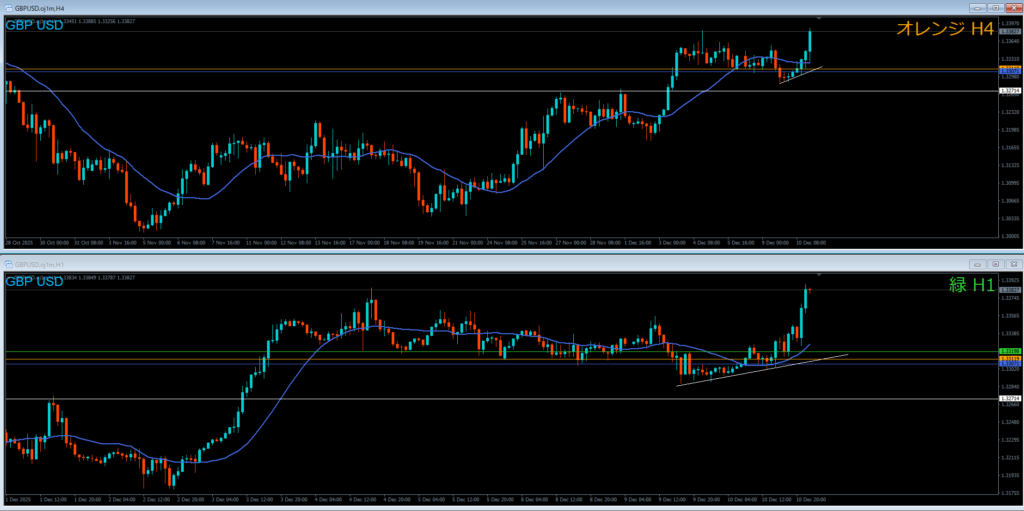Restore the GBPUSD H4 chart window

point(995,8)
